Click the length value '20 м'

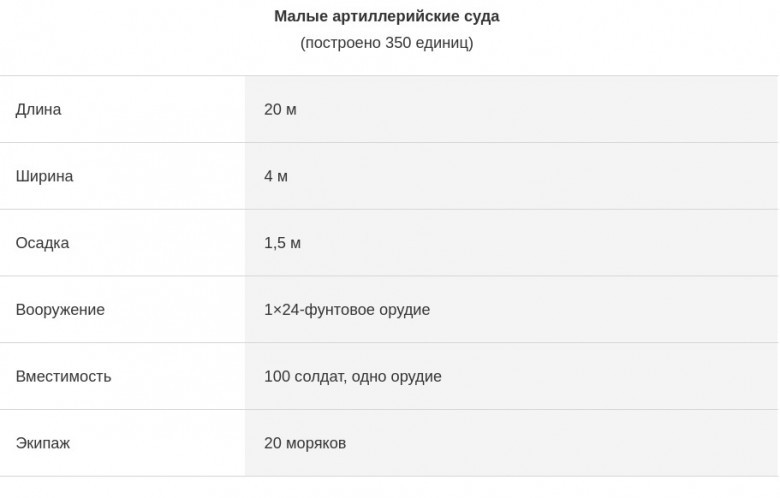280,109
